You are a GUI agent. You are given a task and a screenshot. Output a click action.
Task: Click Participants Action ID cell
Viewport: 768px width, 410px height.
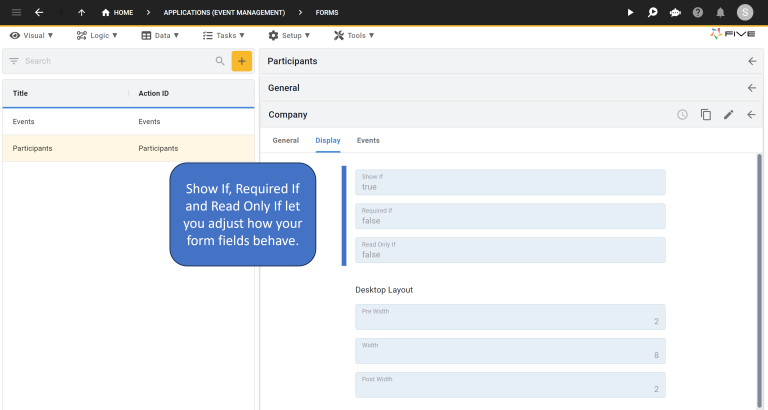tap(158, 148)
